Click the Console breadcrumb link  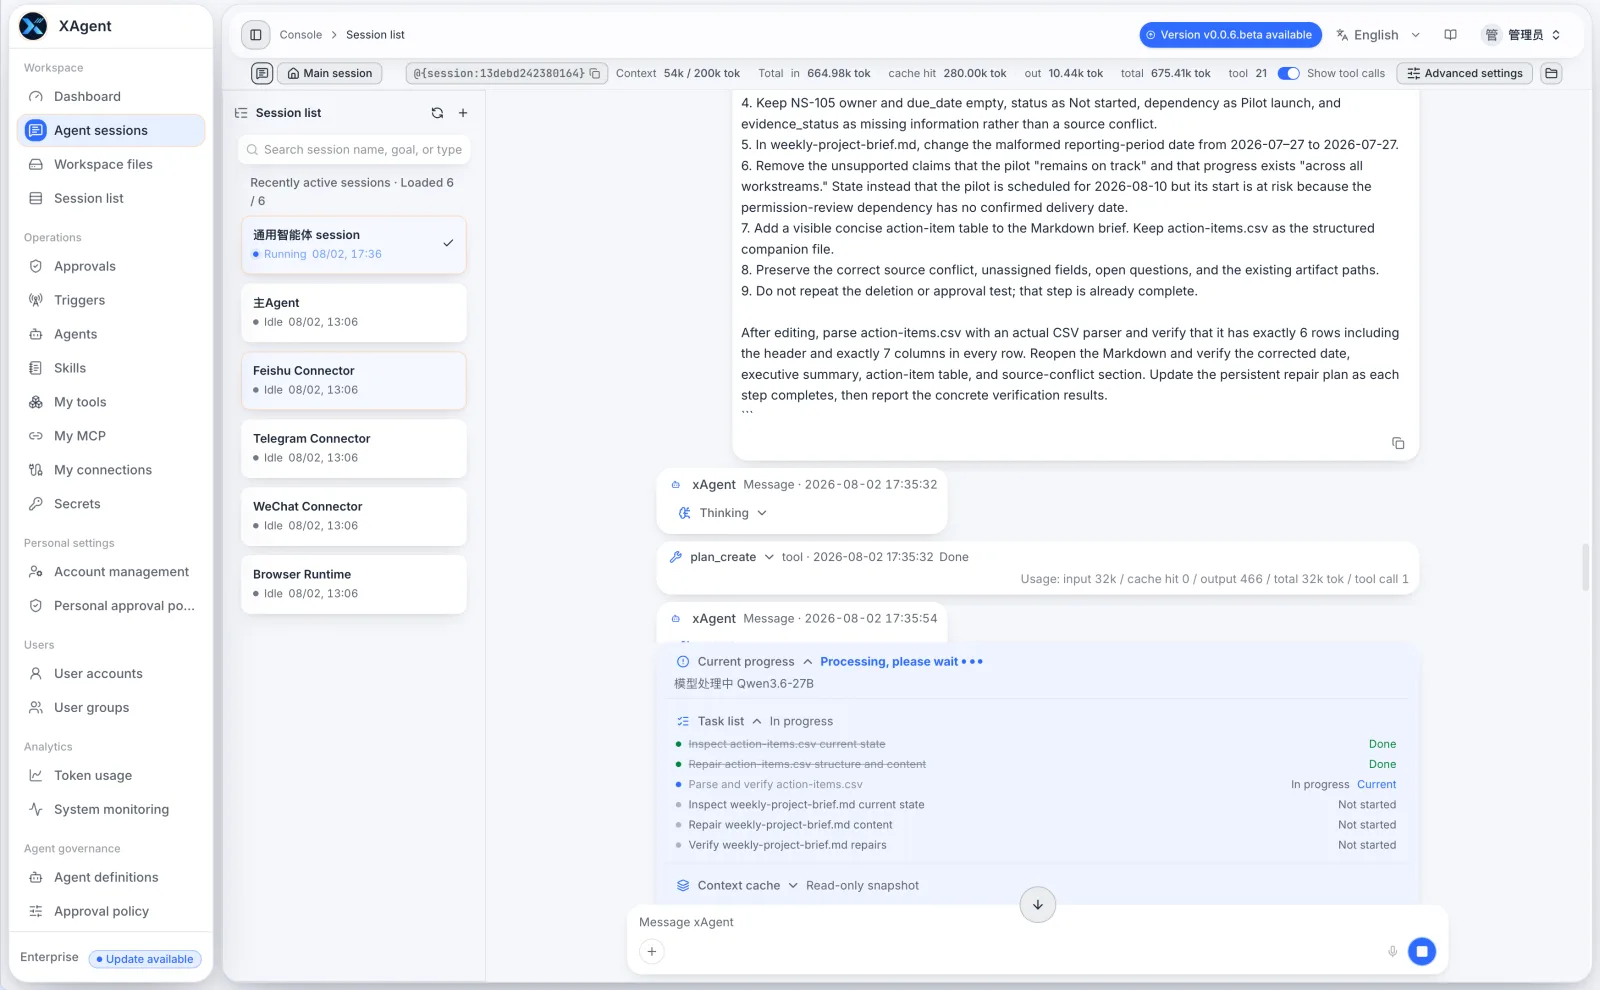click(x=301, y=35)
